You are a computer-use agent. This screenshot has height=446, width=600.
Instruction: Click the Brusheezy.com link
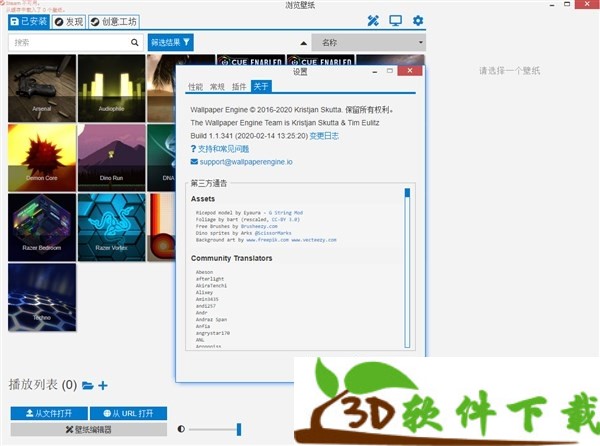click(259, 226)
